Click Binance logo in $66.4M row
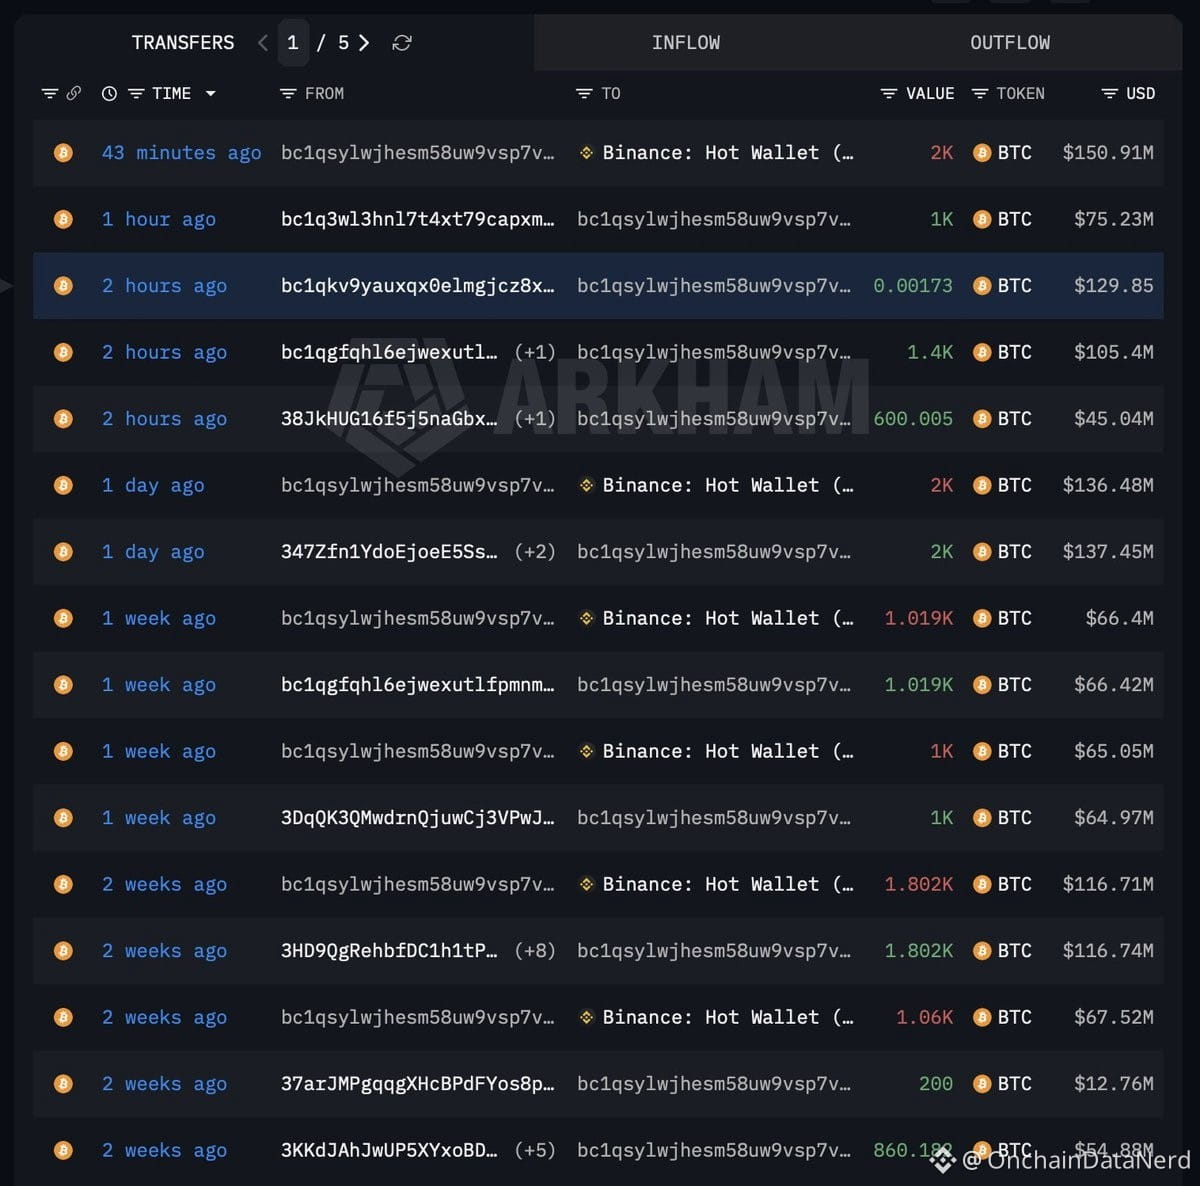This screenshot has width=1200, height=1186. 587,618
